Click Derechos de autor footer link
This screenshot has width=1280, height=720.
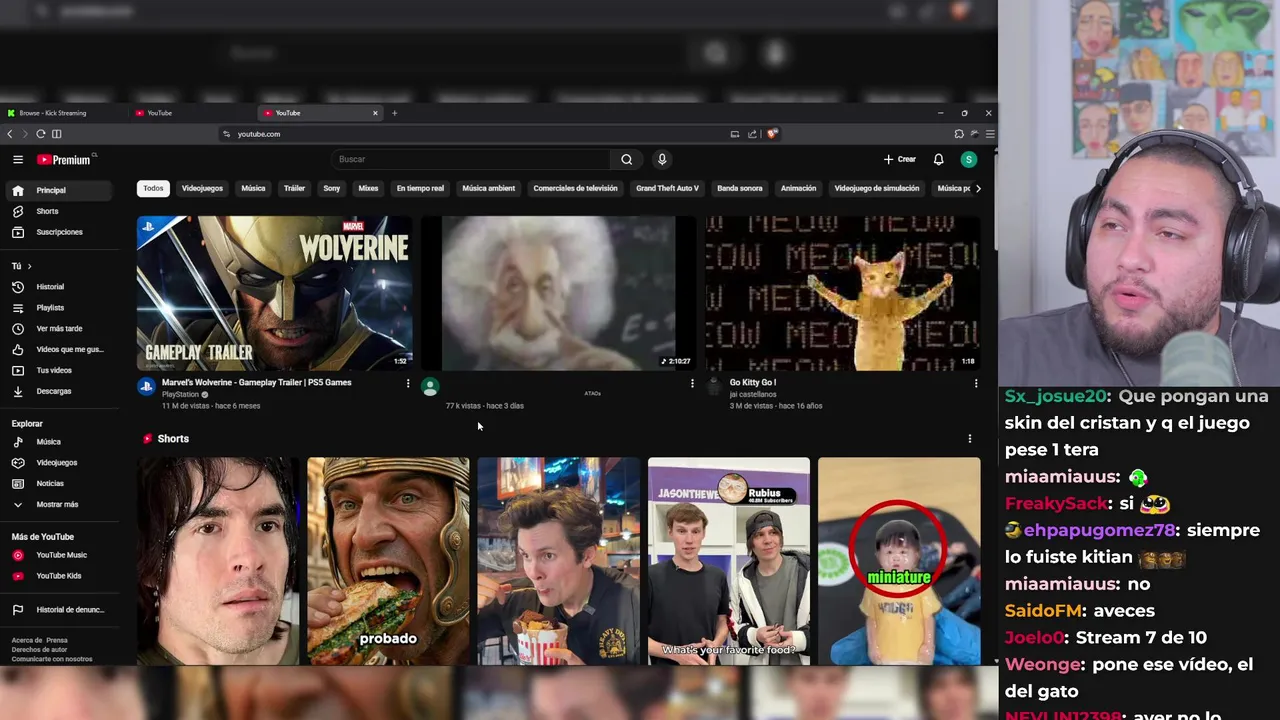(x=39, y=650)
